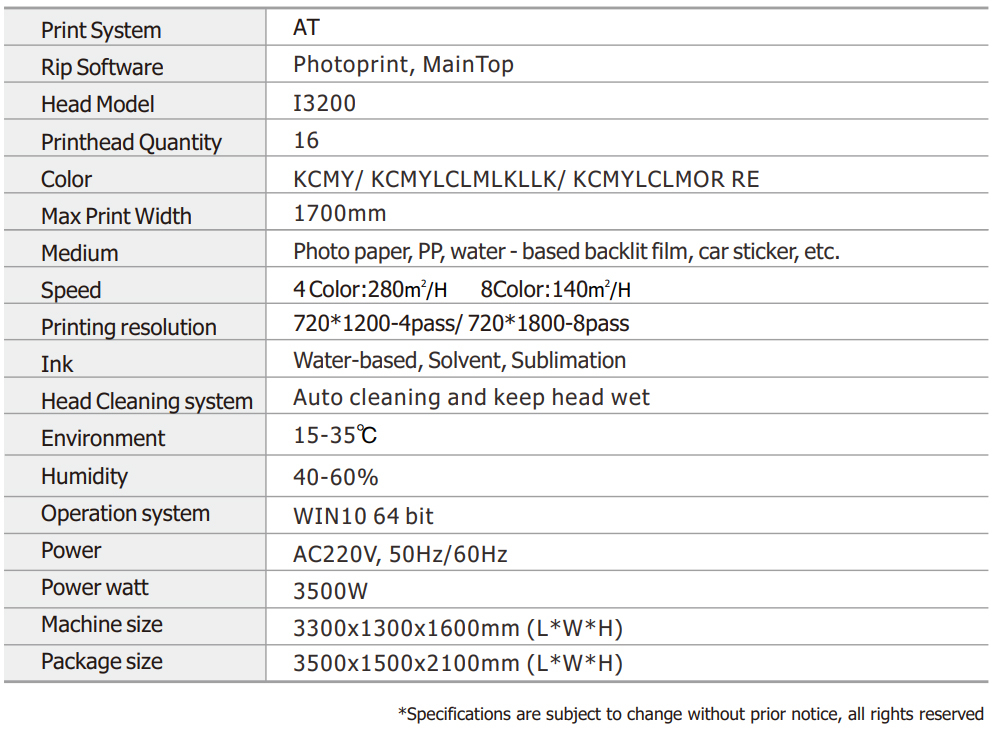The image size is (1000, 731).
Task: Click the WIN10 64 bit value
Action: (363, 516)
